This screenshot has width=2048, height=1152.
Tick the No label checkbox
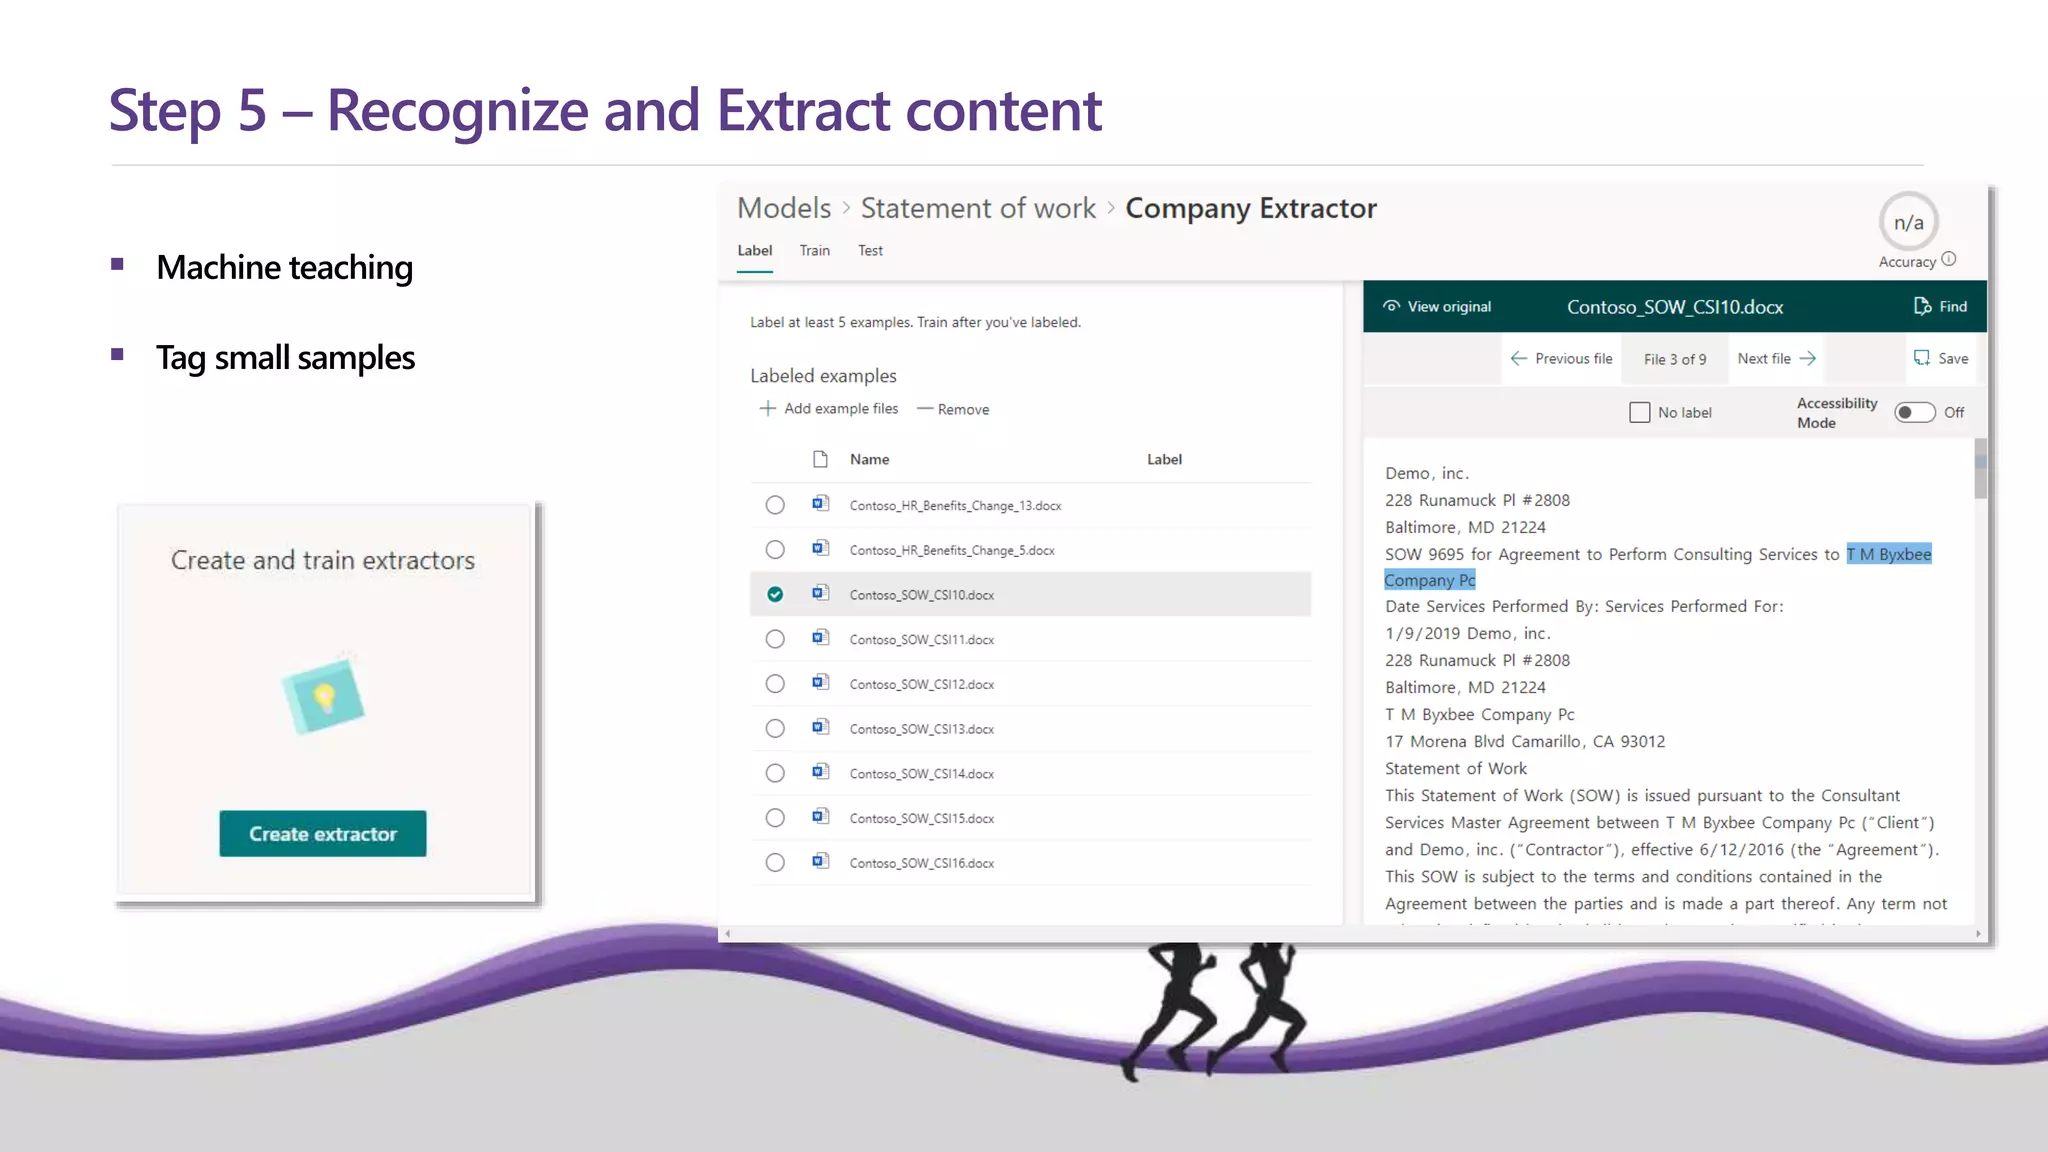1640,412
